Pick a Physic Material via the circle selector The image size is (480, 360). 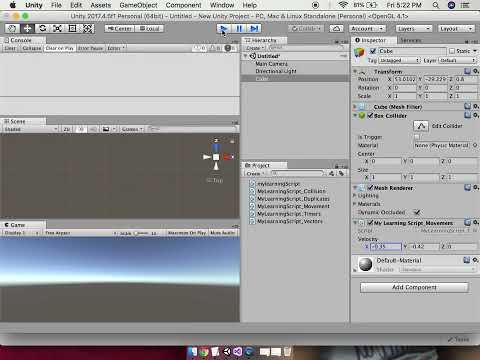pyautogui.click(x=475, y=145)
